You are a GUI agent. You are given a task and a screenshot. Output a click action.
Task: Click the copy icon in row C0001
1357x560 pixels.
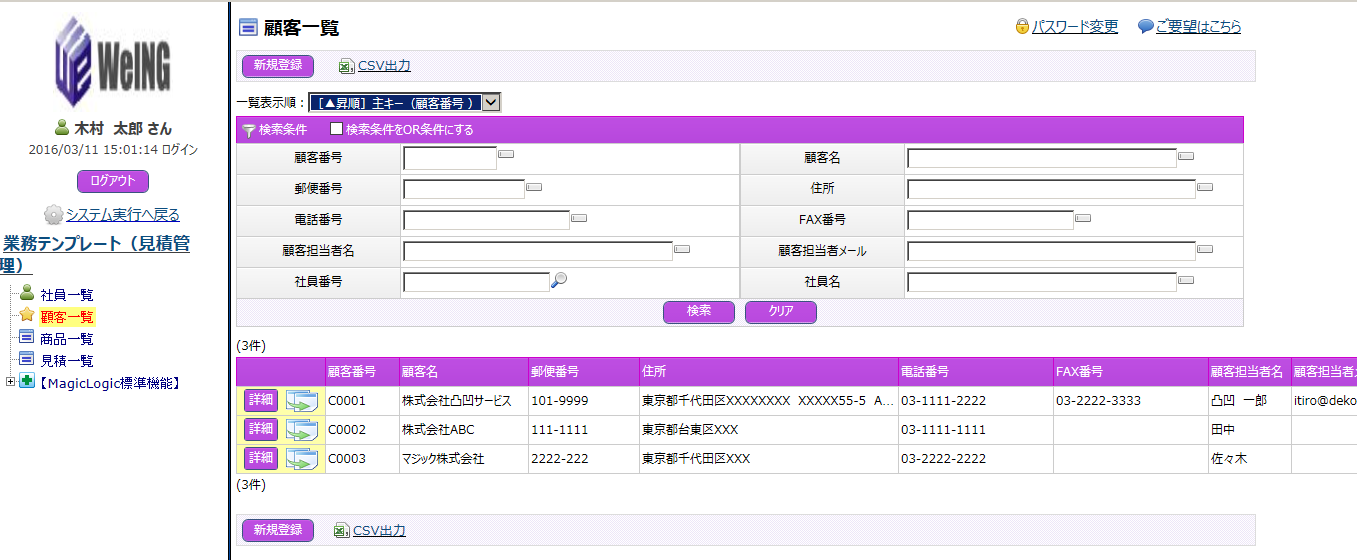pos(301,401)
